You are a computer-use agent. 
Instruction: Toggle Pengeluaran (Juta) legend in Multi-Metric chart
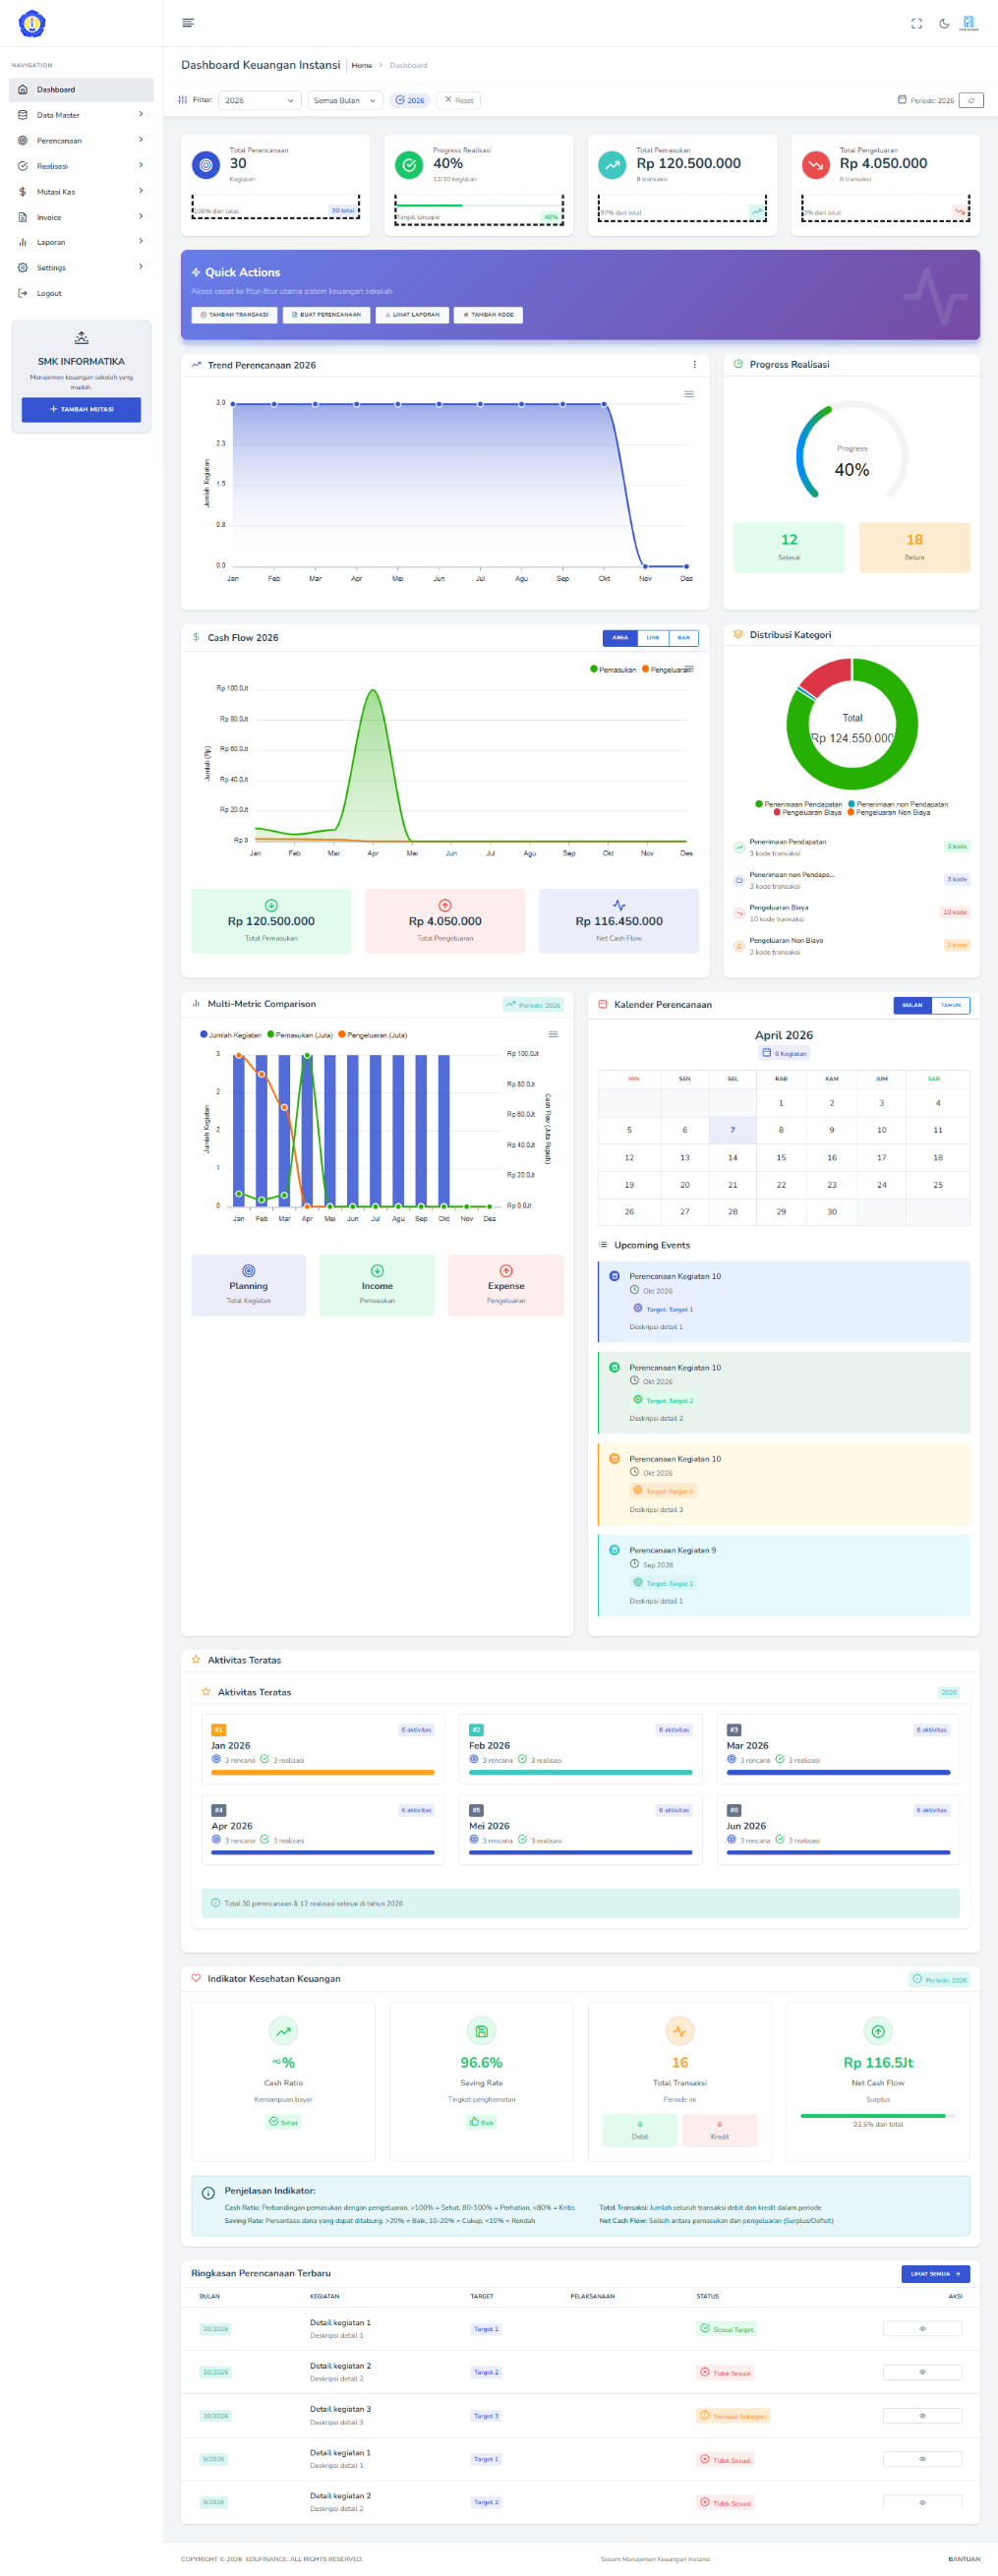point(373,1035)
